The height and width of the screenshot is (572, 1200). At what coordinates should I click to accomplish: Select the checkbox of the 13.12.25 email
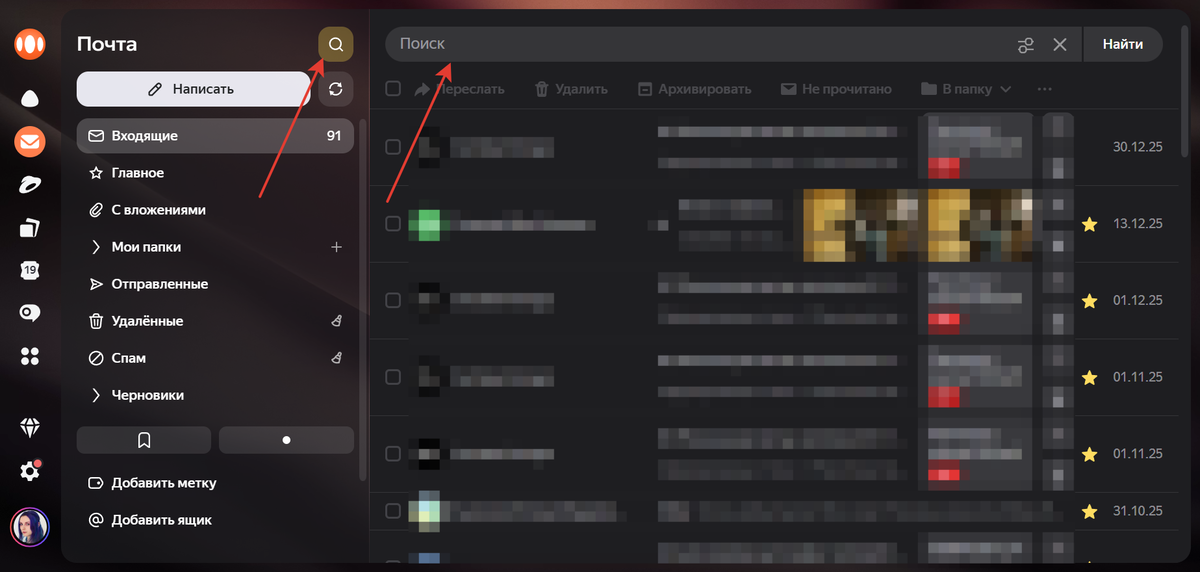pyautogui.click(x=393, y=224)
